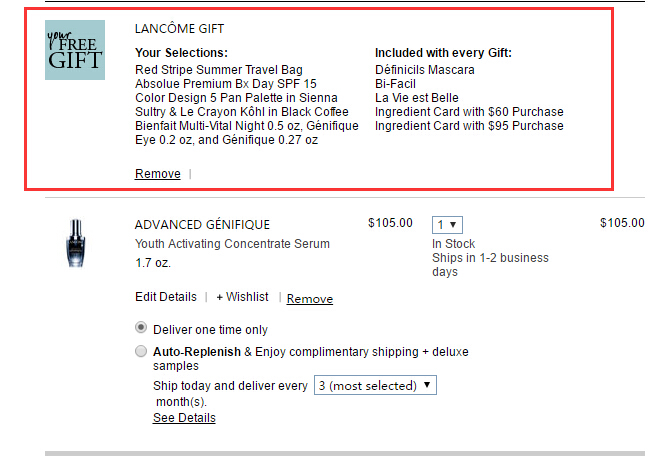Click the Auto-Replenish bold label text
The image size is (661, 456).
tap(197, 351)
